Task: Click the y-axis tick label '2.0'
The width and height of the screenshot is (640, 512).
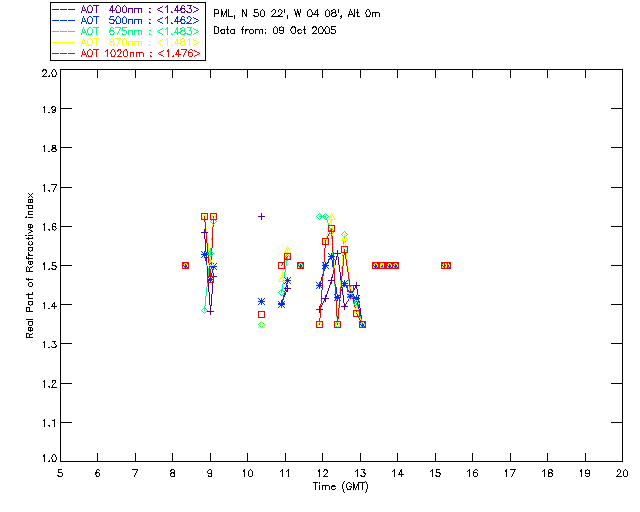Action: [49, 74]
